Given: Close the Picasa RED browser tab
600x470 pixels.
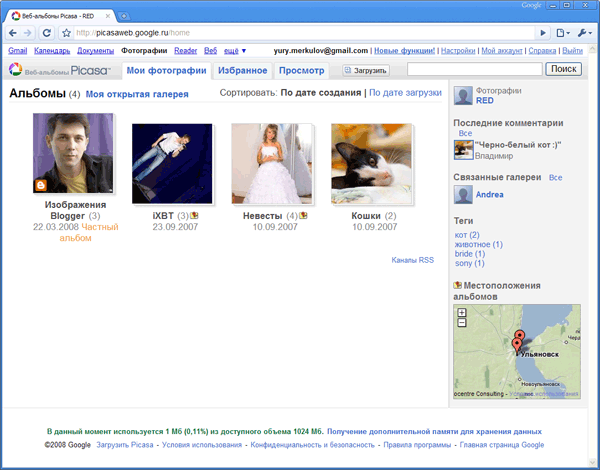Looking at the screenshot, I should coord(108,16).
